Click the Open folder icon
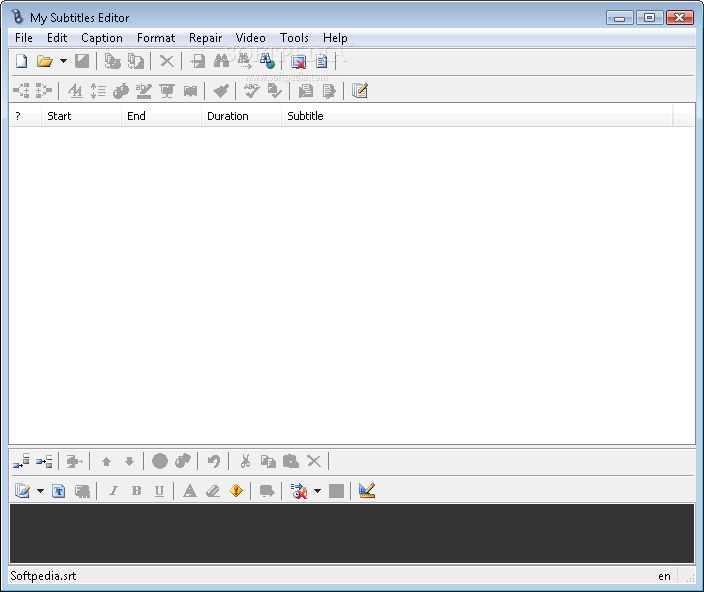704x592 pixels. pyautogui.click(x=44, y=61)
